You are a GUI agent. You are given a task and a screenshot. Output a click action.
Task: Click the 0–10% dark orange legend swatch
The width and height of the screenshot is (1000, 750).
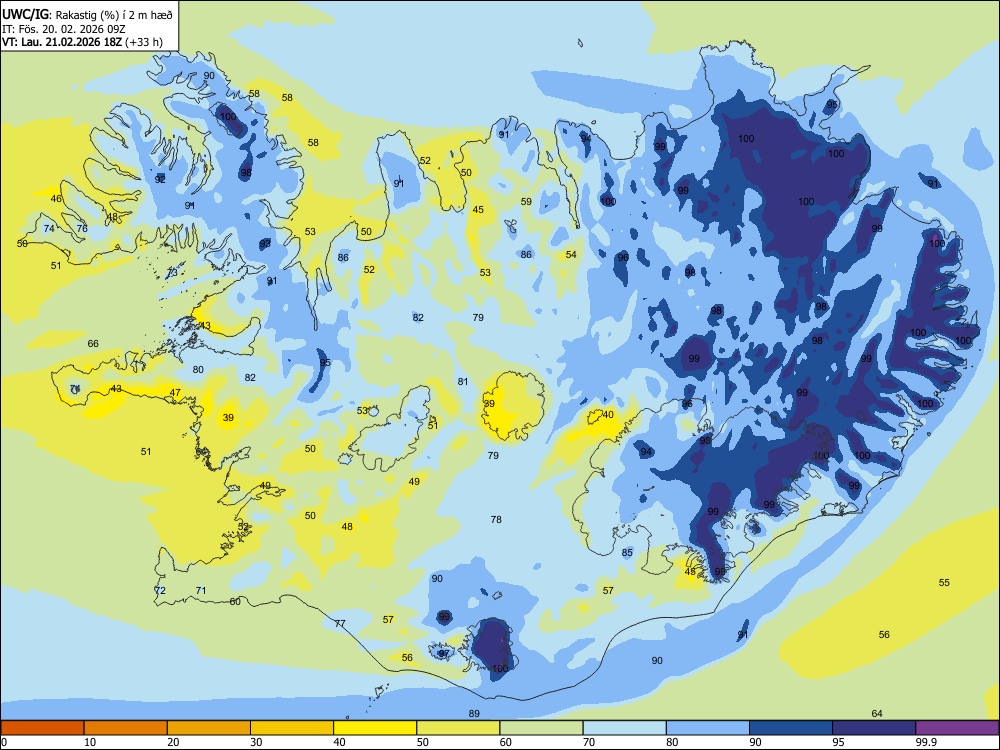coord(42,728)
